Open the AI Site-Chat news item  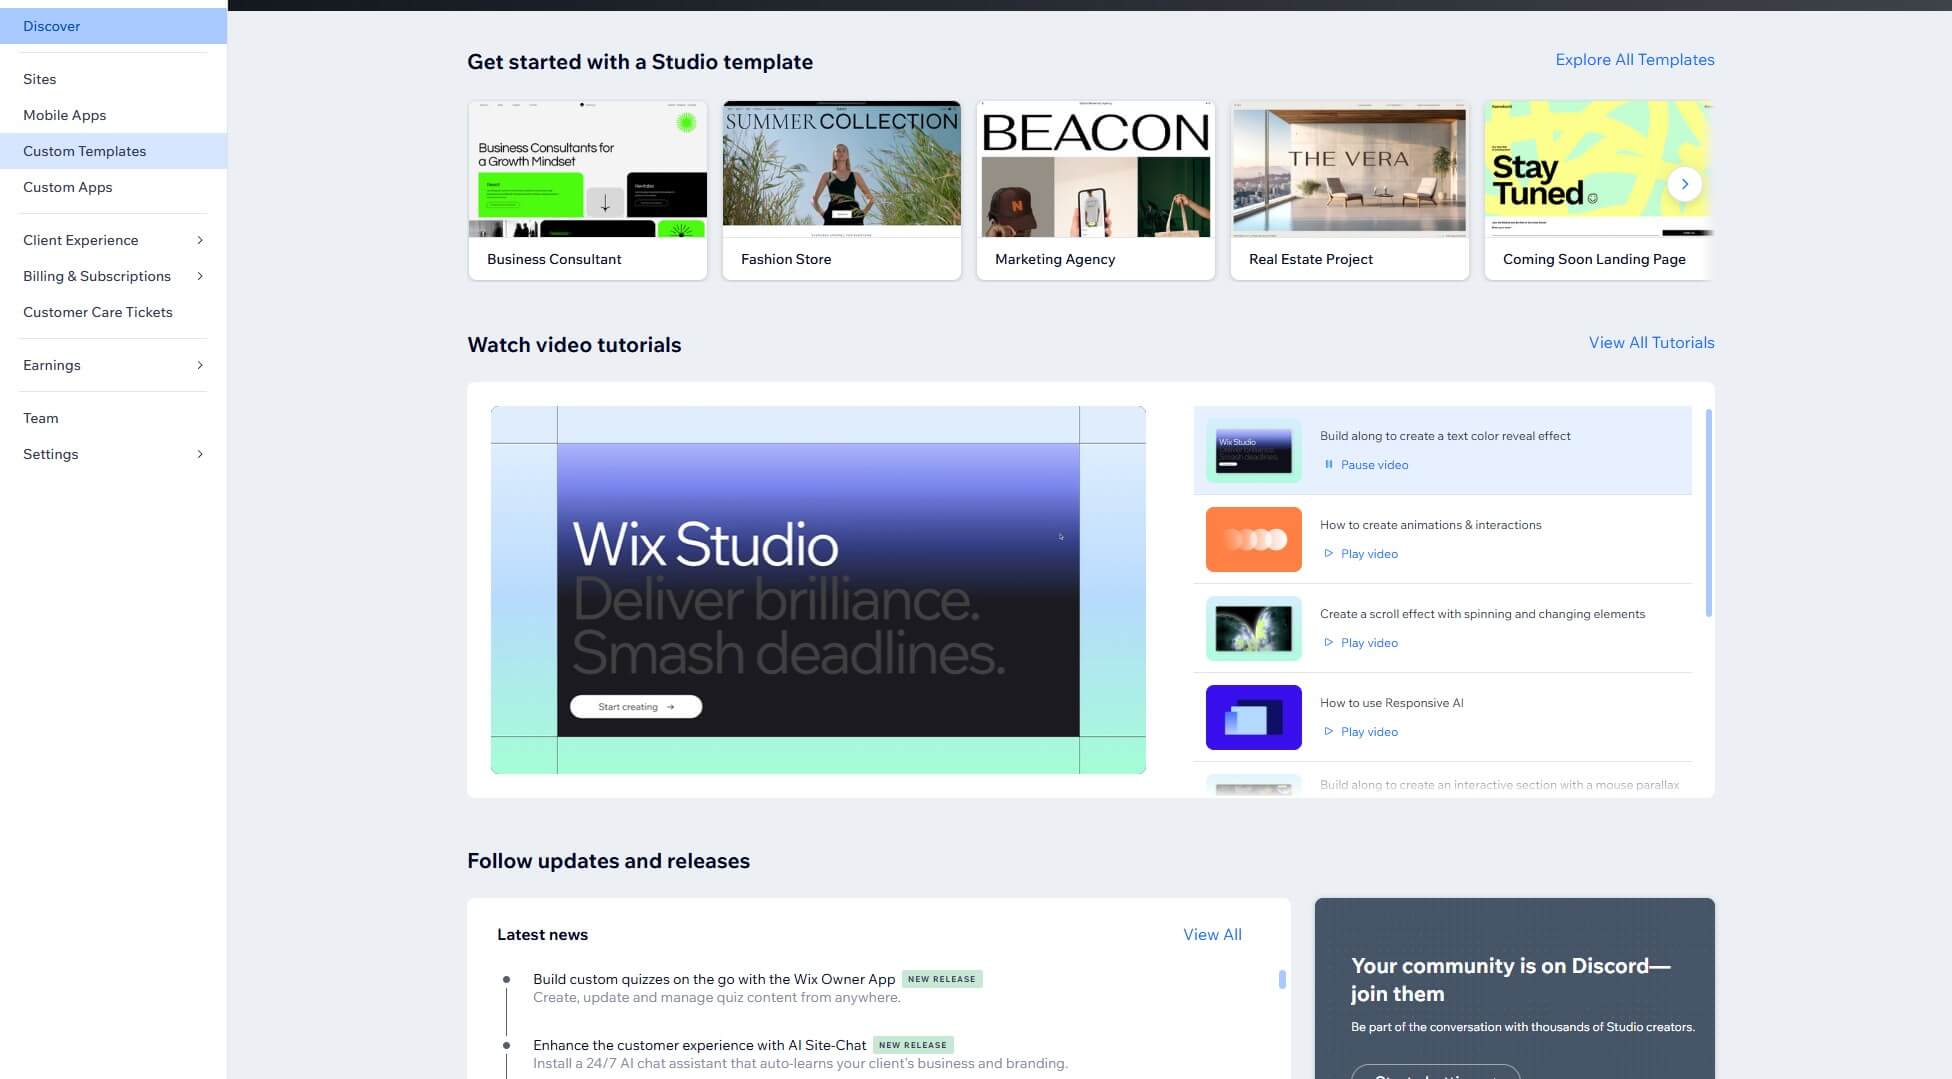tap(700, 1046)
